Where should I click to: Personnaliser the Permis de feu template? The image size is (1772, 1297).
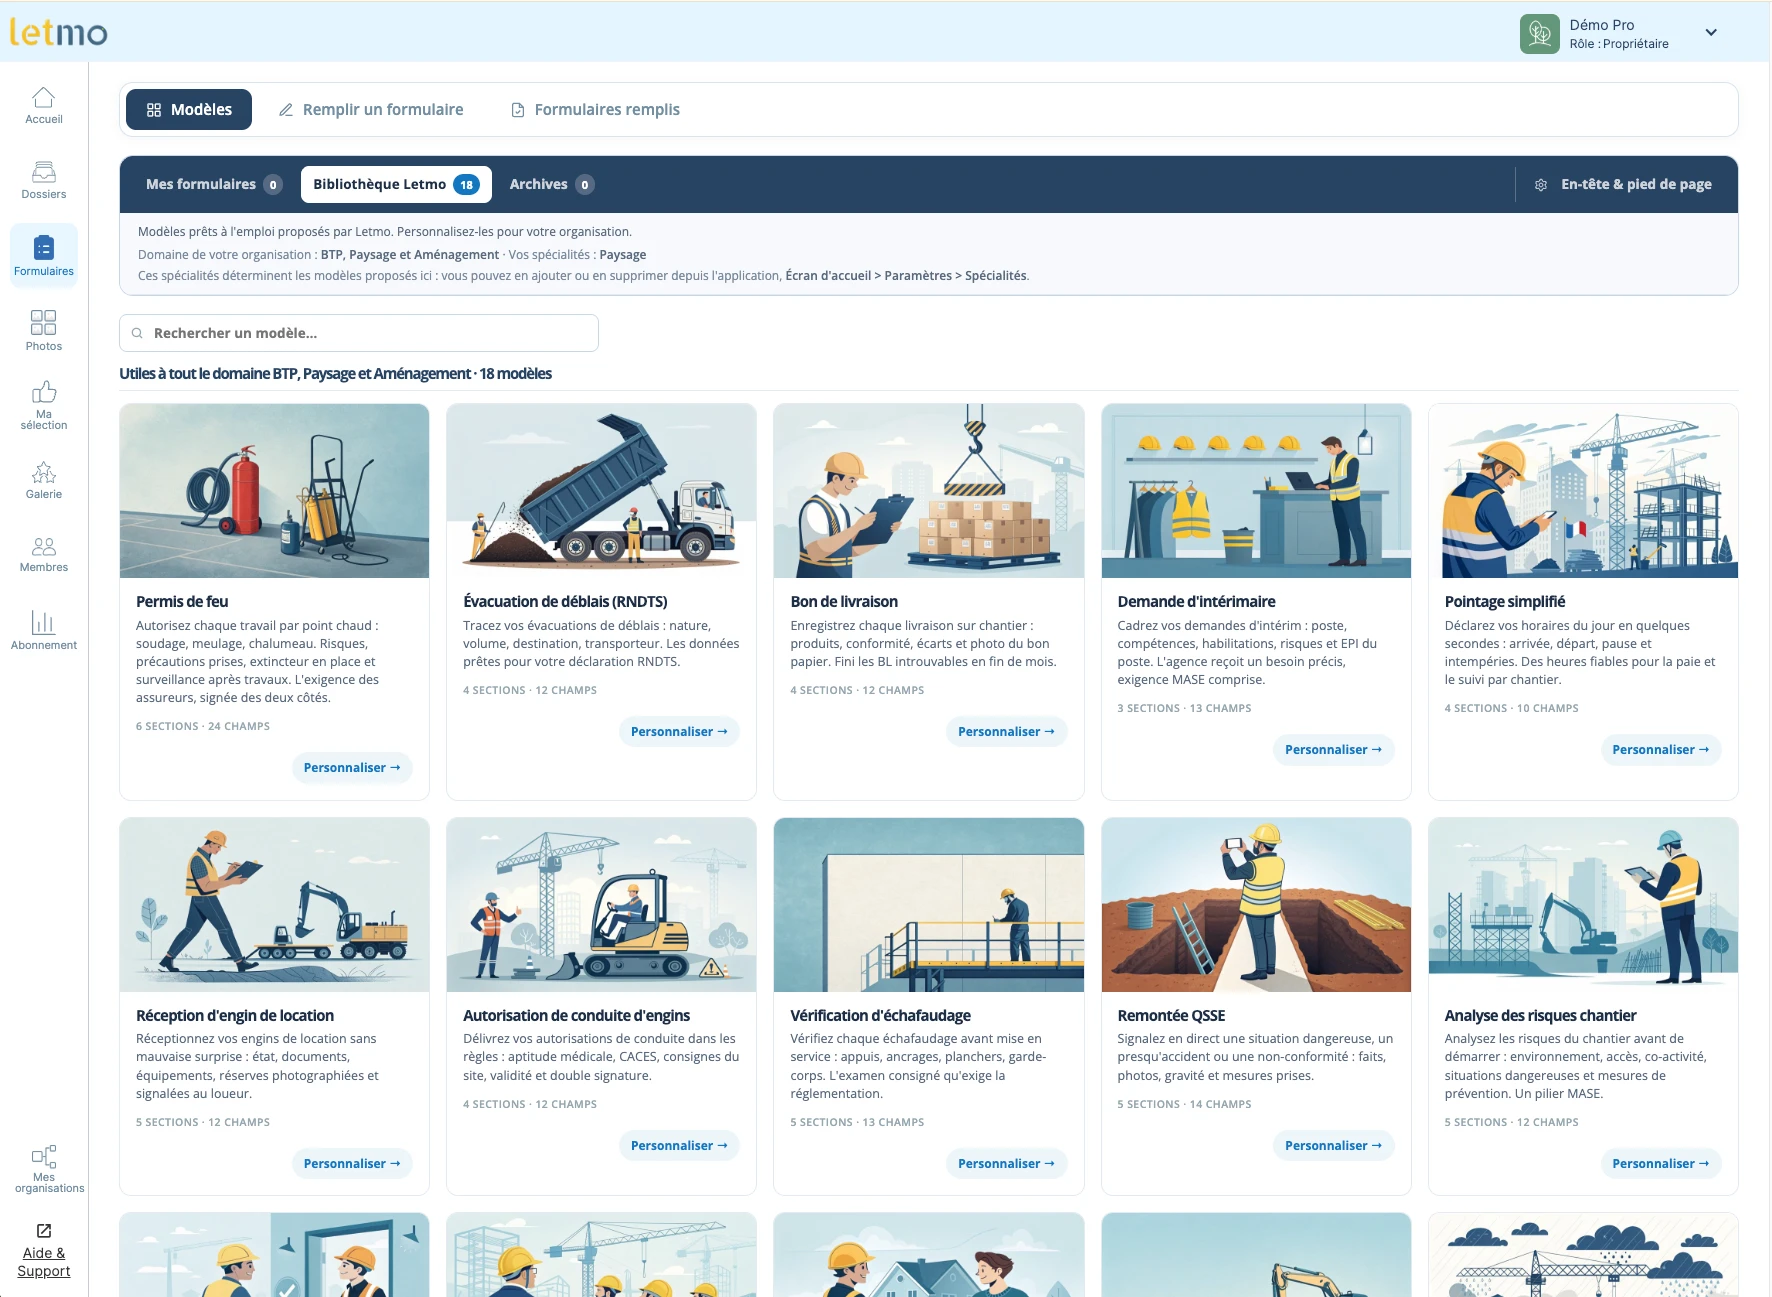point(352,768)
